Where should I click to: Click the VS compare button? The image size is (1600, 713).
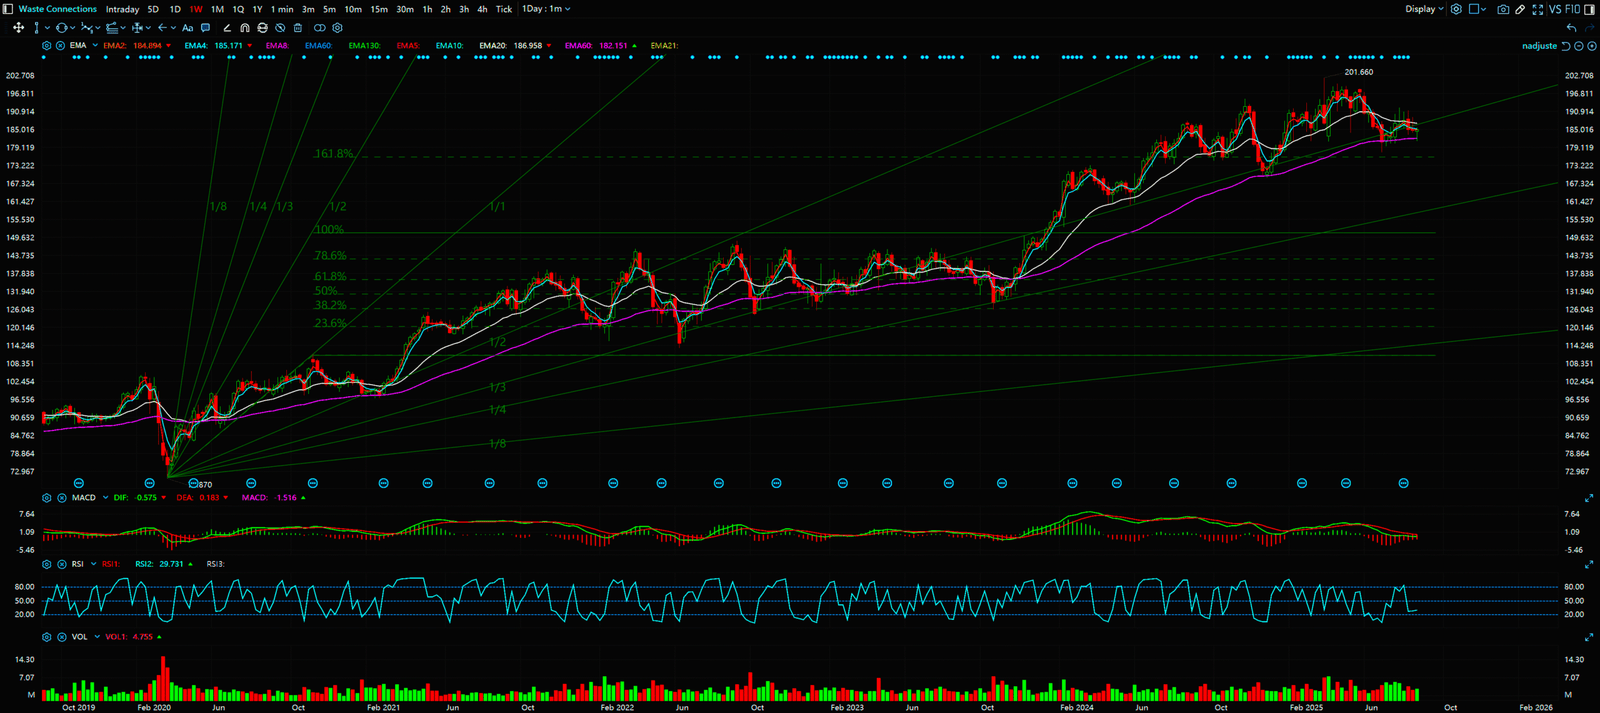1555,9
